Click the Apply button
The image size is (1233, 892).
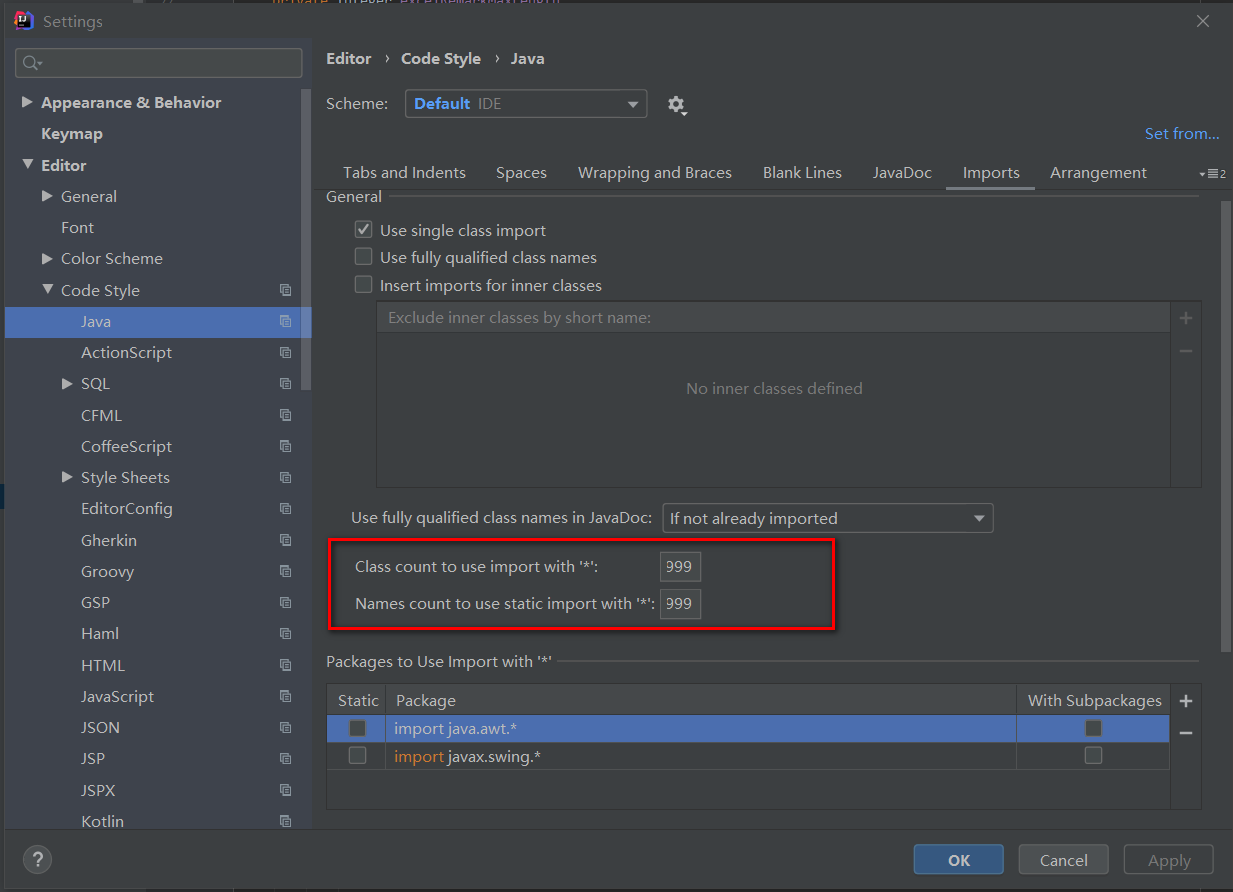(x=1168, y=860)
